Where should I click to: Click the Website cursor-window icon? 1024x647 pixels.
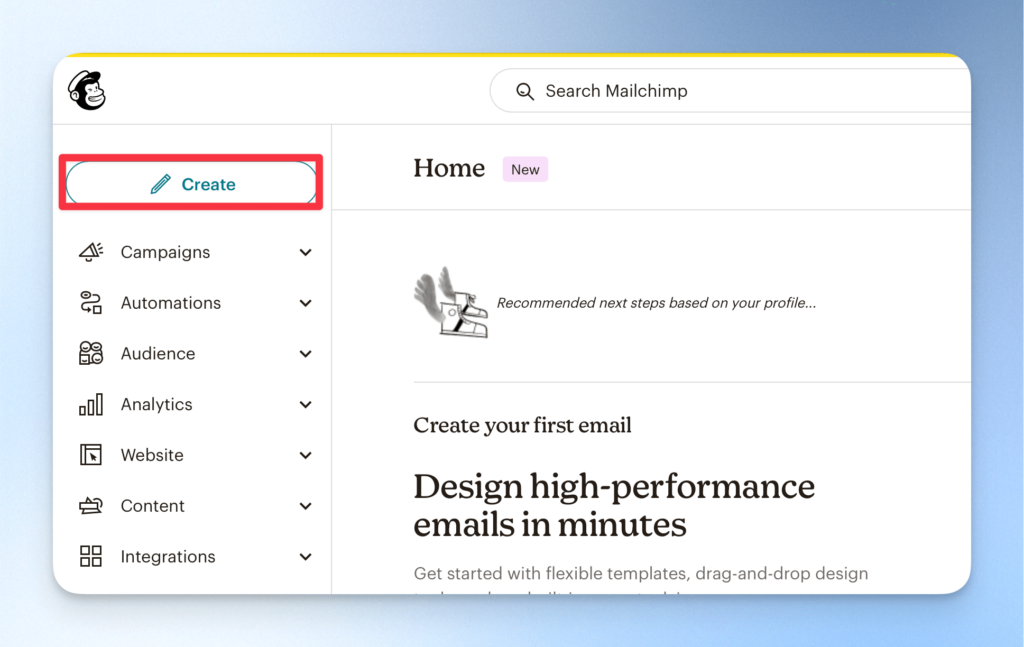(91, 454)
